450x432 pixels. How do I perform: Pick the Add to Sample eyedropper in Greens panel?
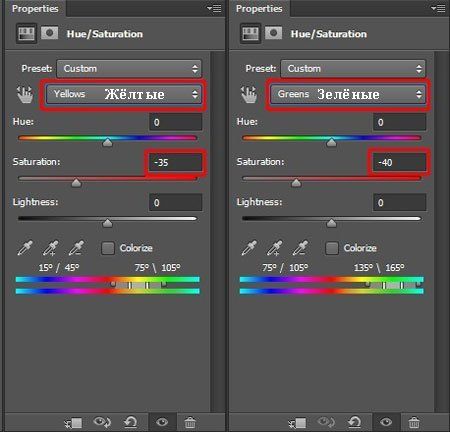[x=275, y=248]
